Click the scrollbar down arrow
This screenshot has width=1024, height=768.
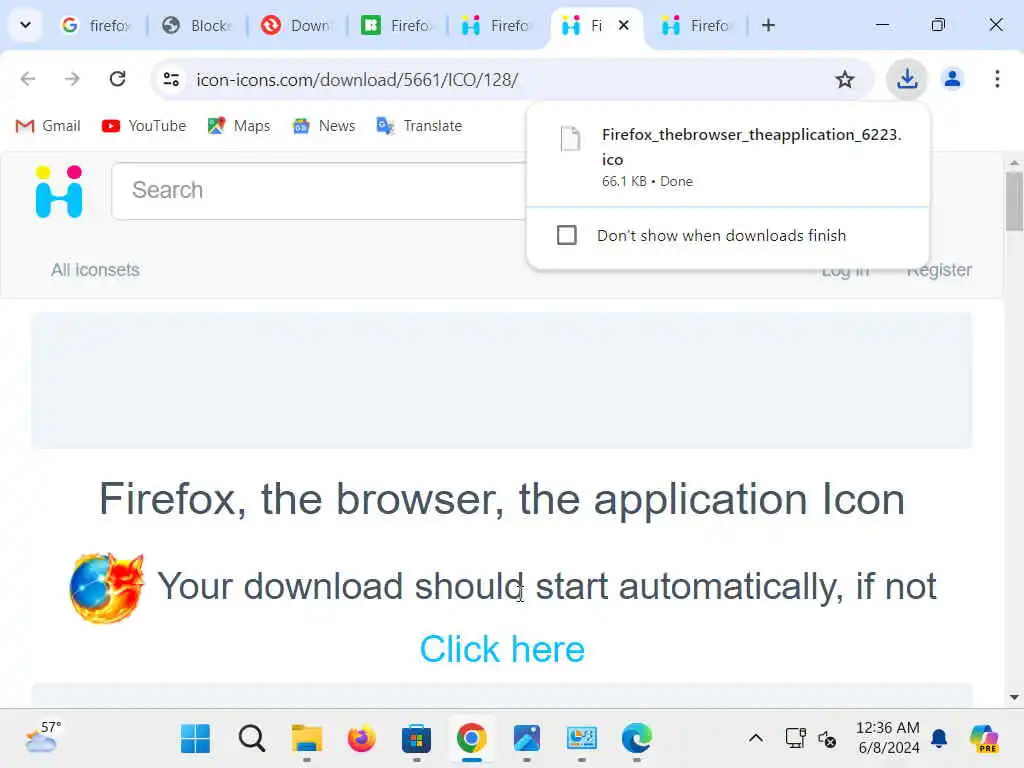point(1014,697)
